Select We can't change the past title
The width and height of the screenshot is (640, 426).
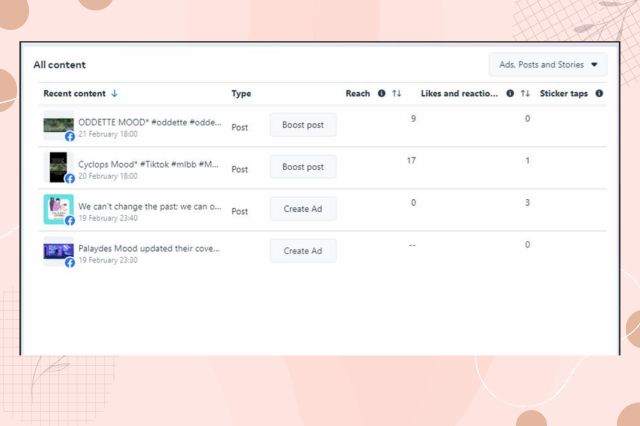point(149,206)
